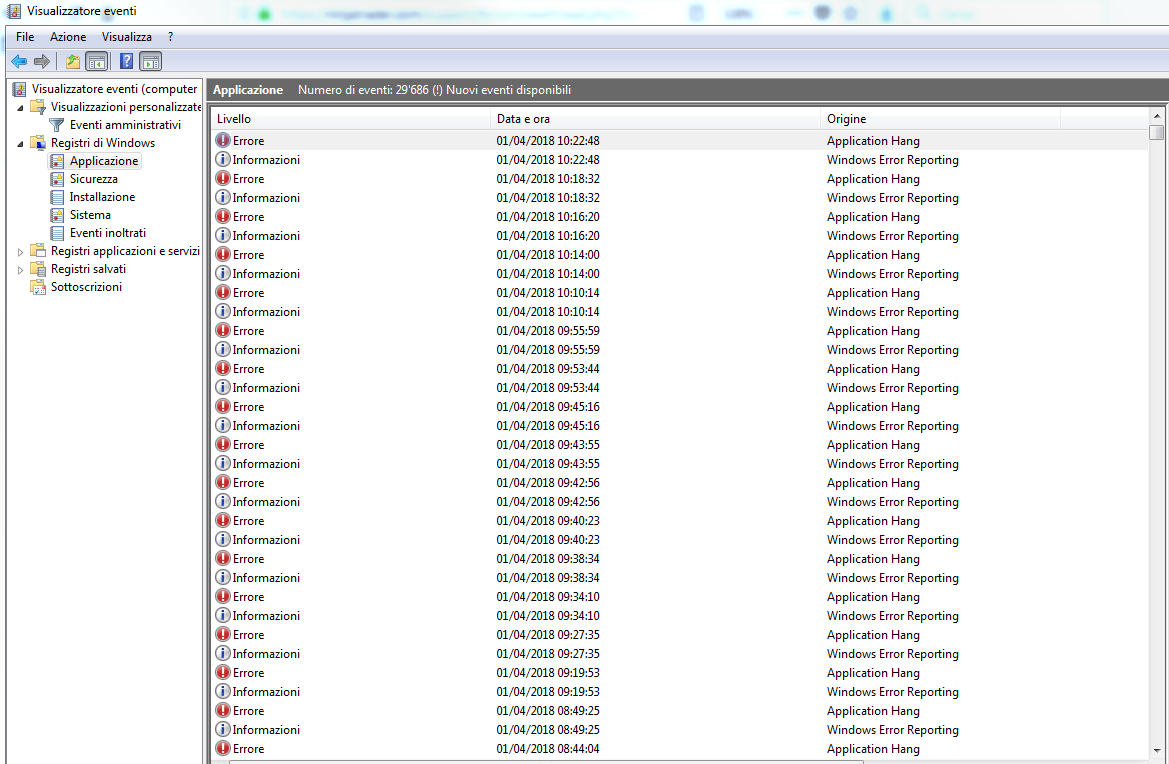This screenshot has width=1169, height=764.
Task: Click the red error icon at 08:44:04
Action: click(x=222, y=748)
